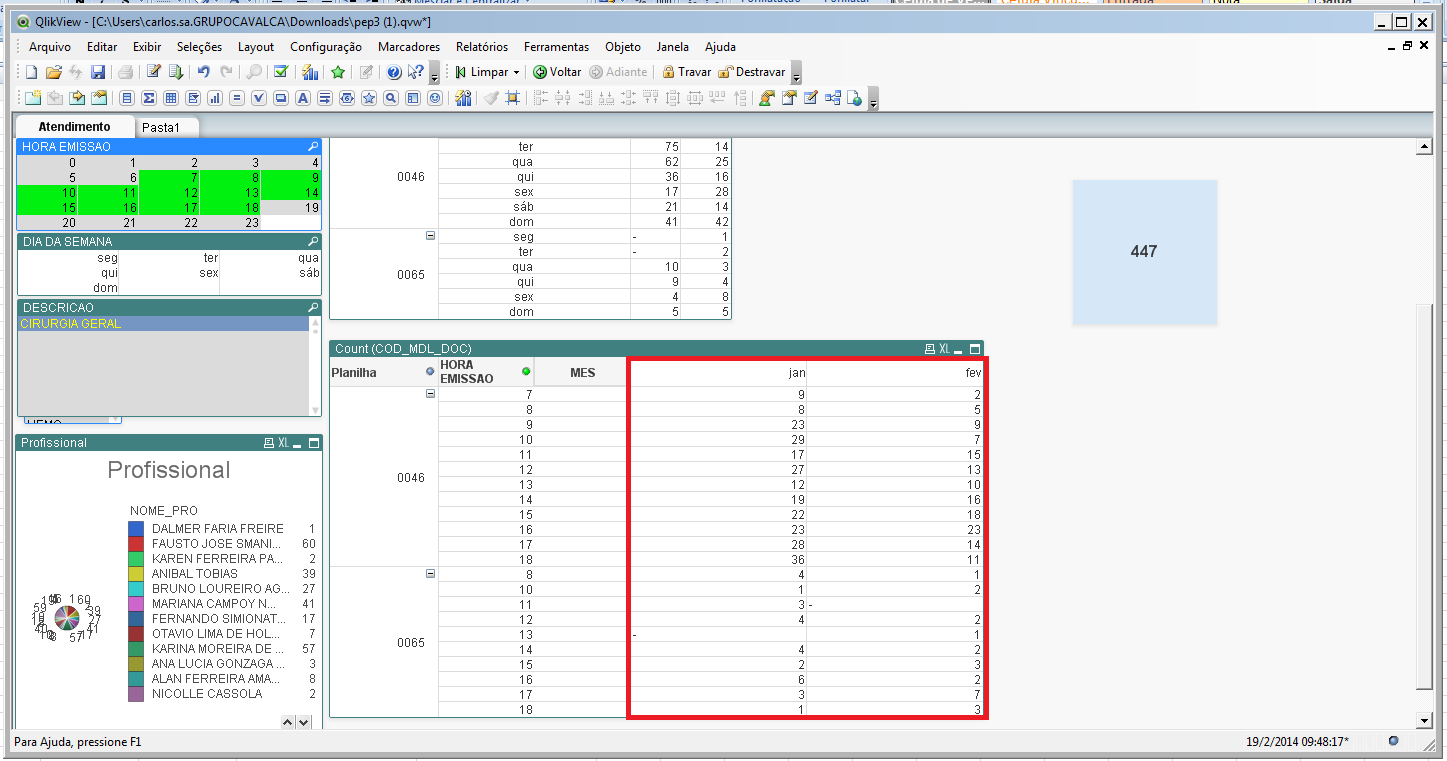Click the Help question mark icon
1447x761 pixels.
coord(394,72)
